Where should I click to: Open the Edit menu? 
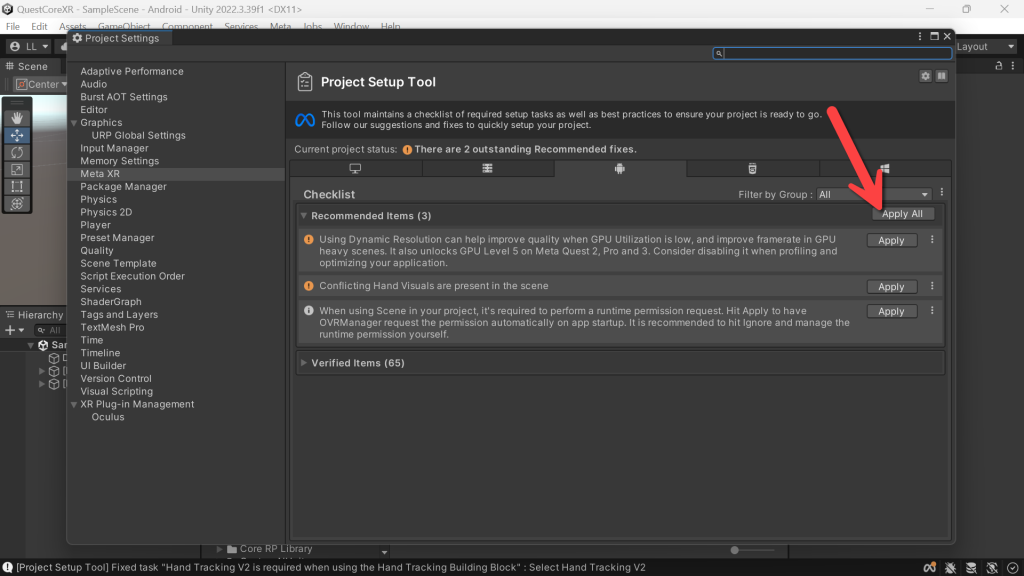(39, 26)
